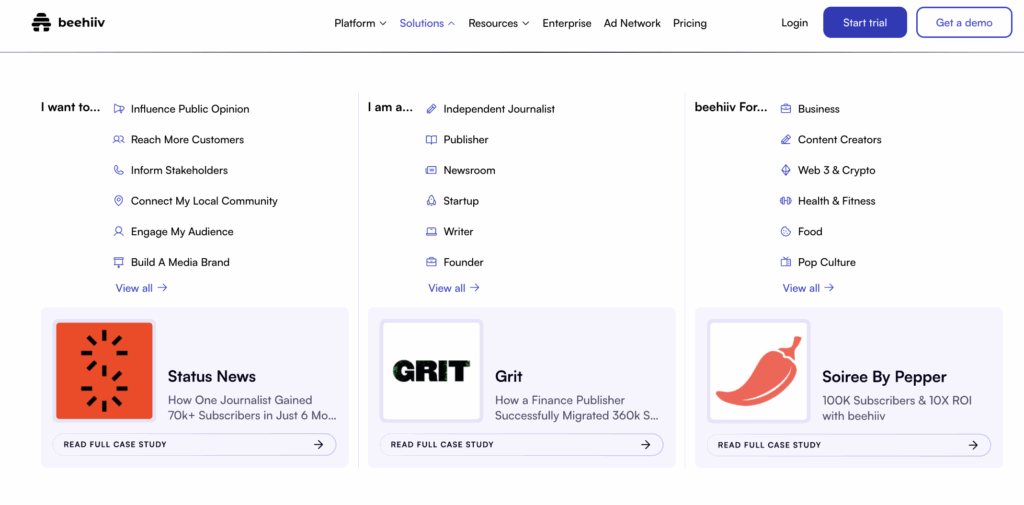Click the beehiiv logo icon
Viewport: 1024px width, 505px height.
click(41, 22)
